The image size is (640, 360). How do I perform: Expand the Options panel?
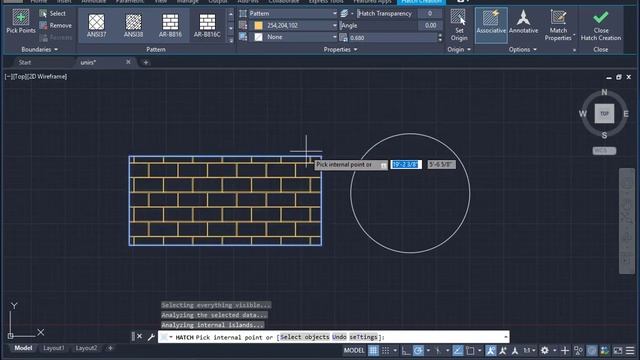click(522, 49)
